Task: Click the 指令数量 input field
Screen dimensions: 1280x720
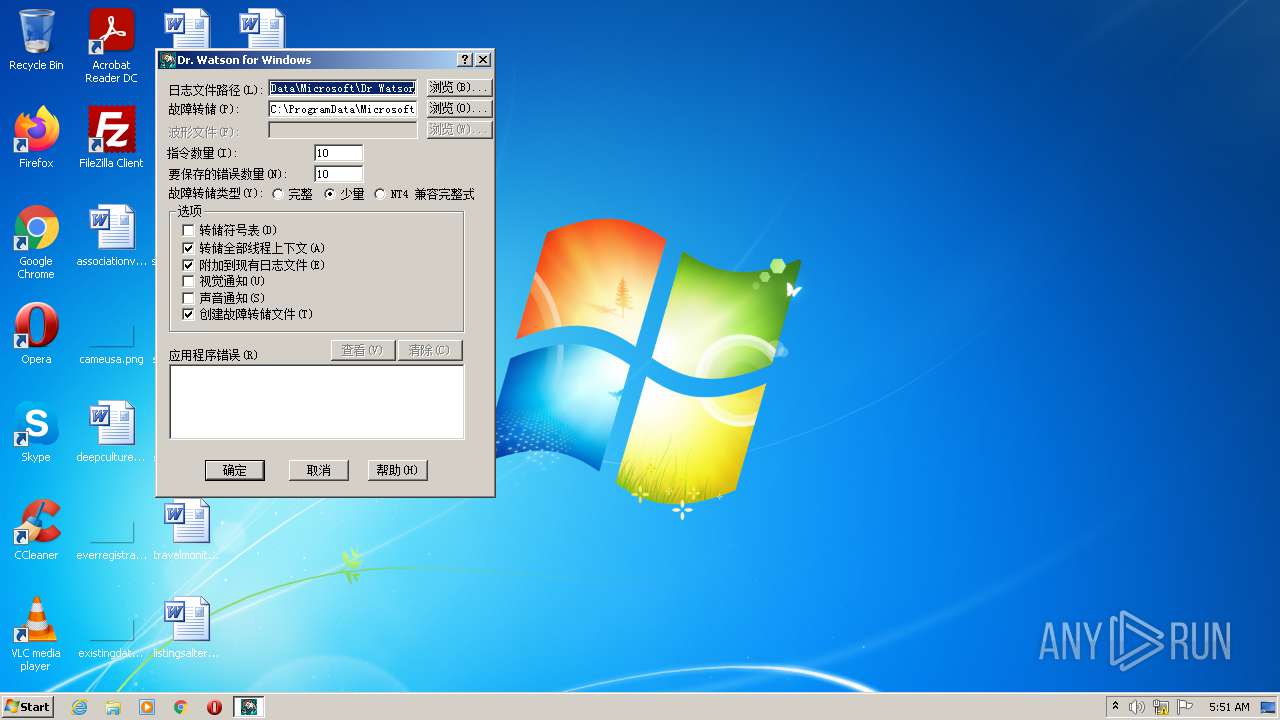Action: coord(338,153)
